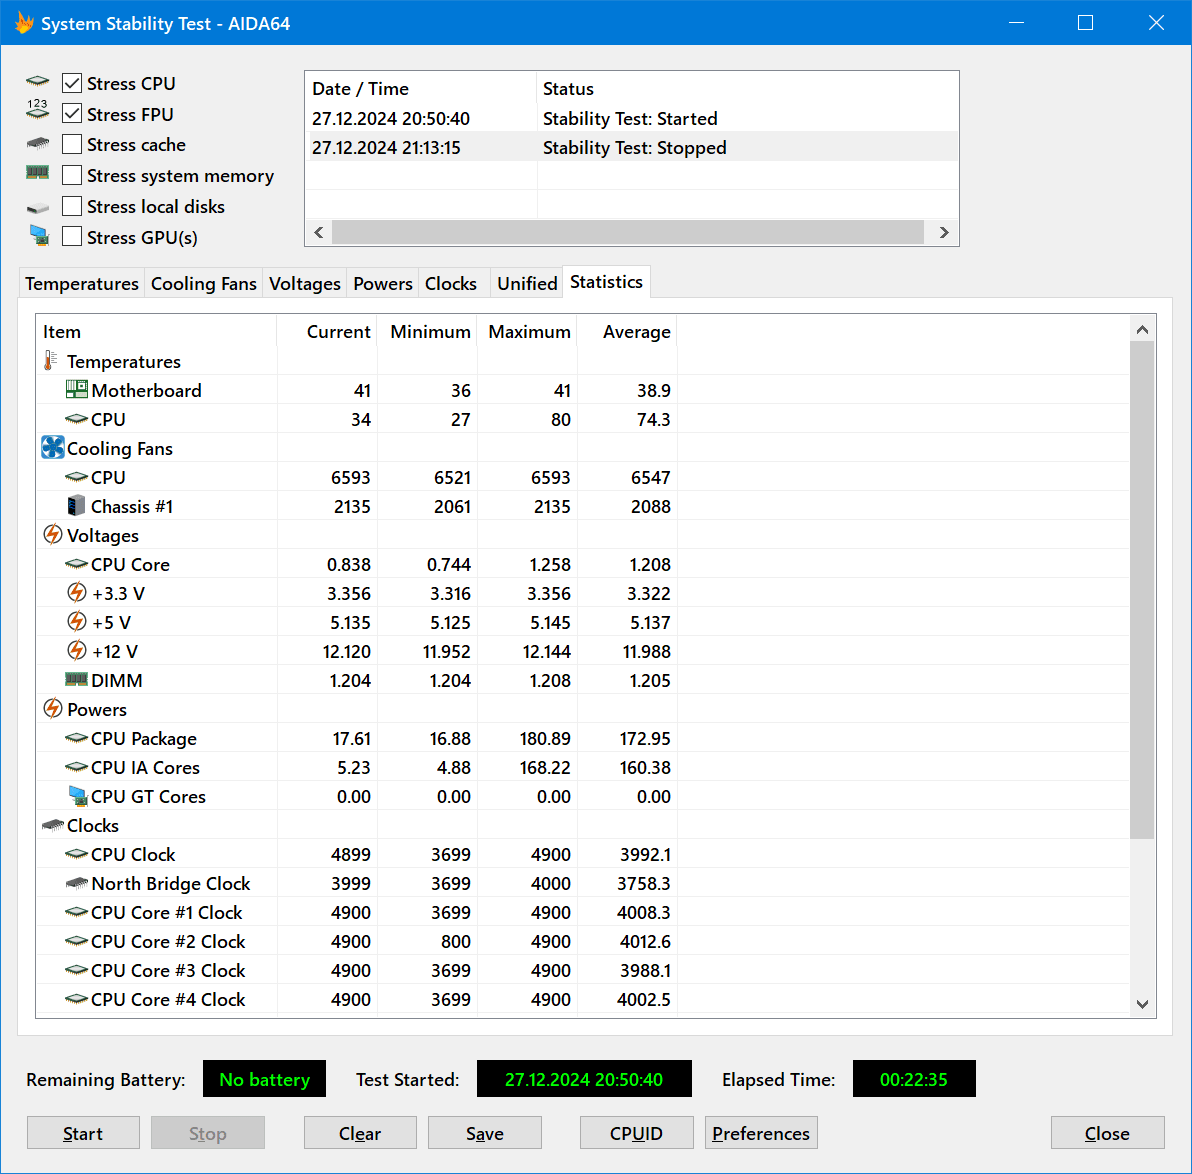Open the Preferences button
This screenshot has height=1174, width=1192.
coord(761,1133)
